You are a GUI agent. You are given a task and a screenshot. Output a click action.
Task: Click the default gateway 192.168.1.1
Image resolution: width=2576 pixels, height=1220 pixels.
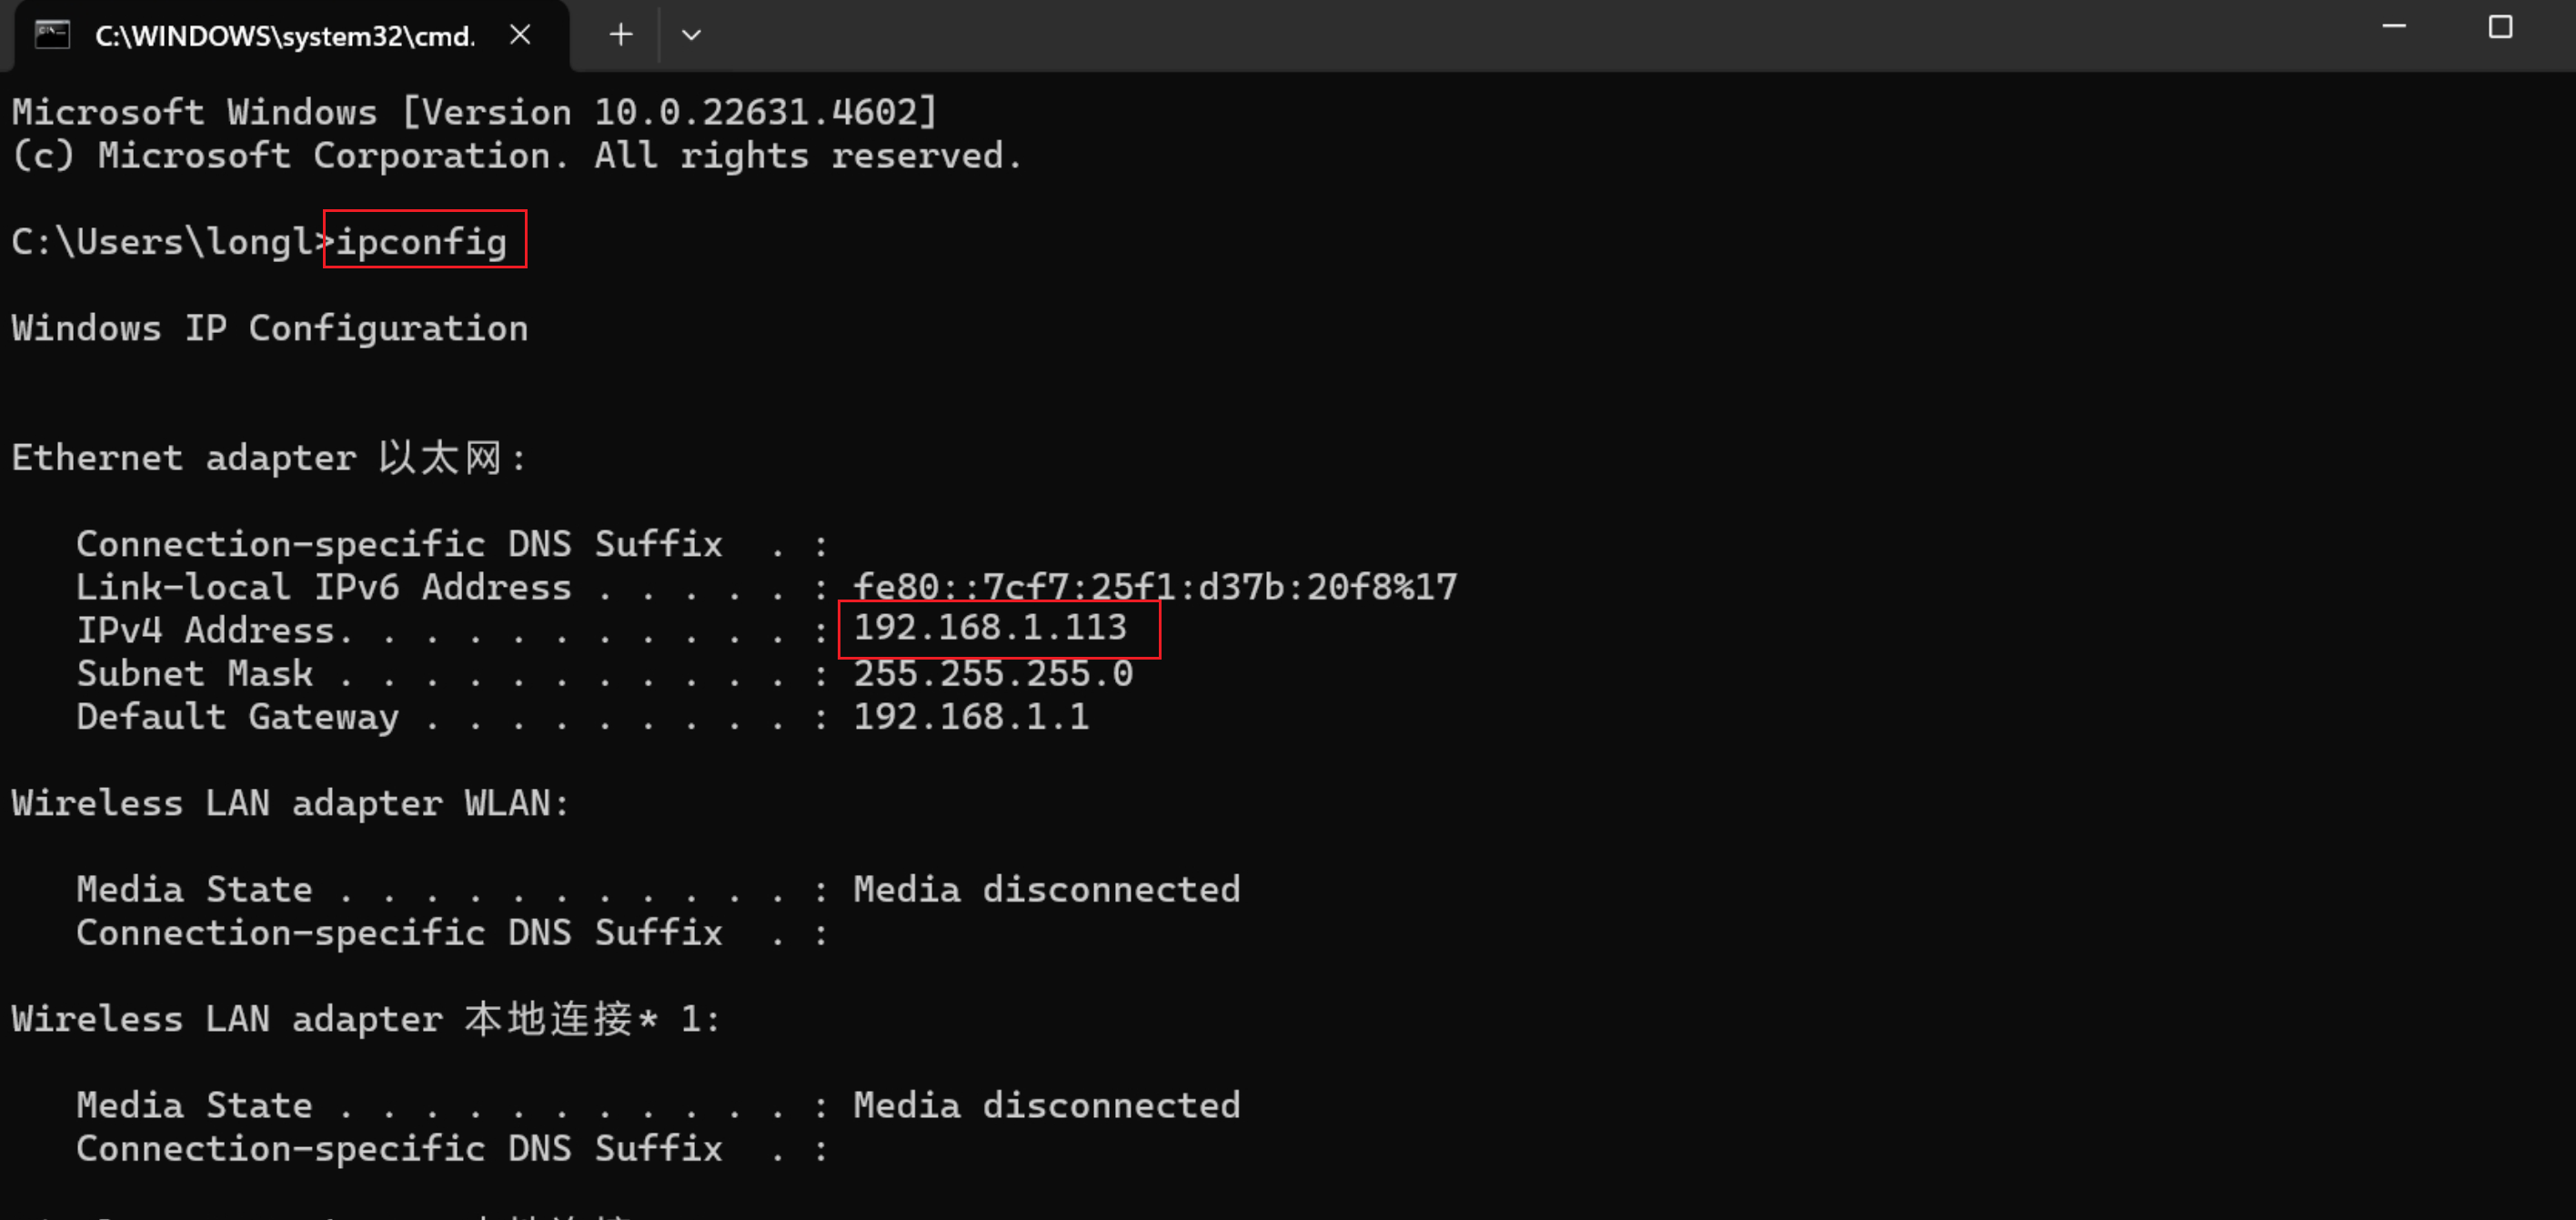coord(970,716)
